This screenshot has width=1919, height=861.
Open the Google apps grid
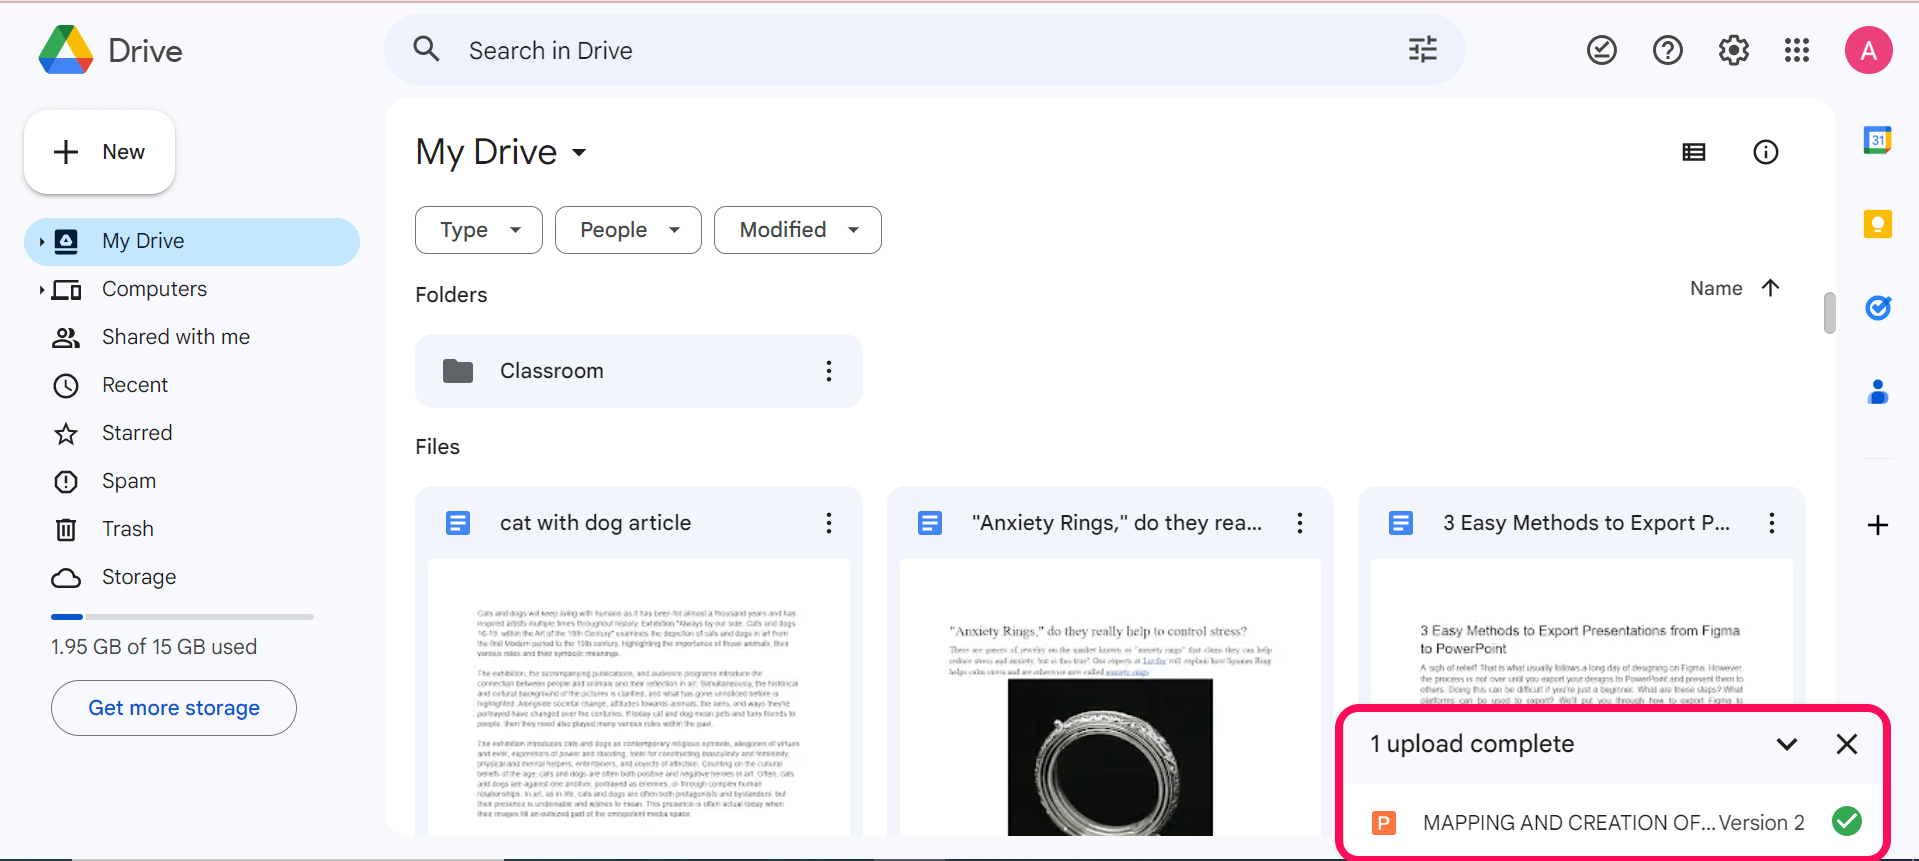[x=1796, y=50]
